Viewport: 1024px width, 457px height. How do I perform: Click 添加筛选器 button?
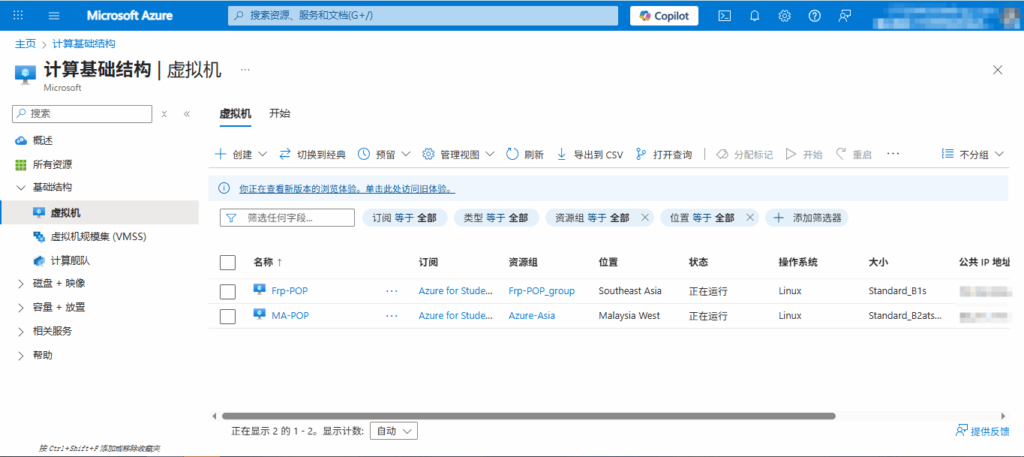click(x=807, y=217)
